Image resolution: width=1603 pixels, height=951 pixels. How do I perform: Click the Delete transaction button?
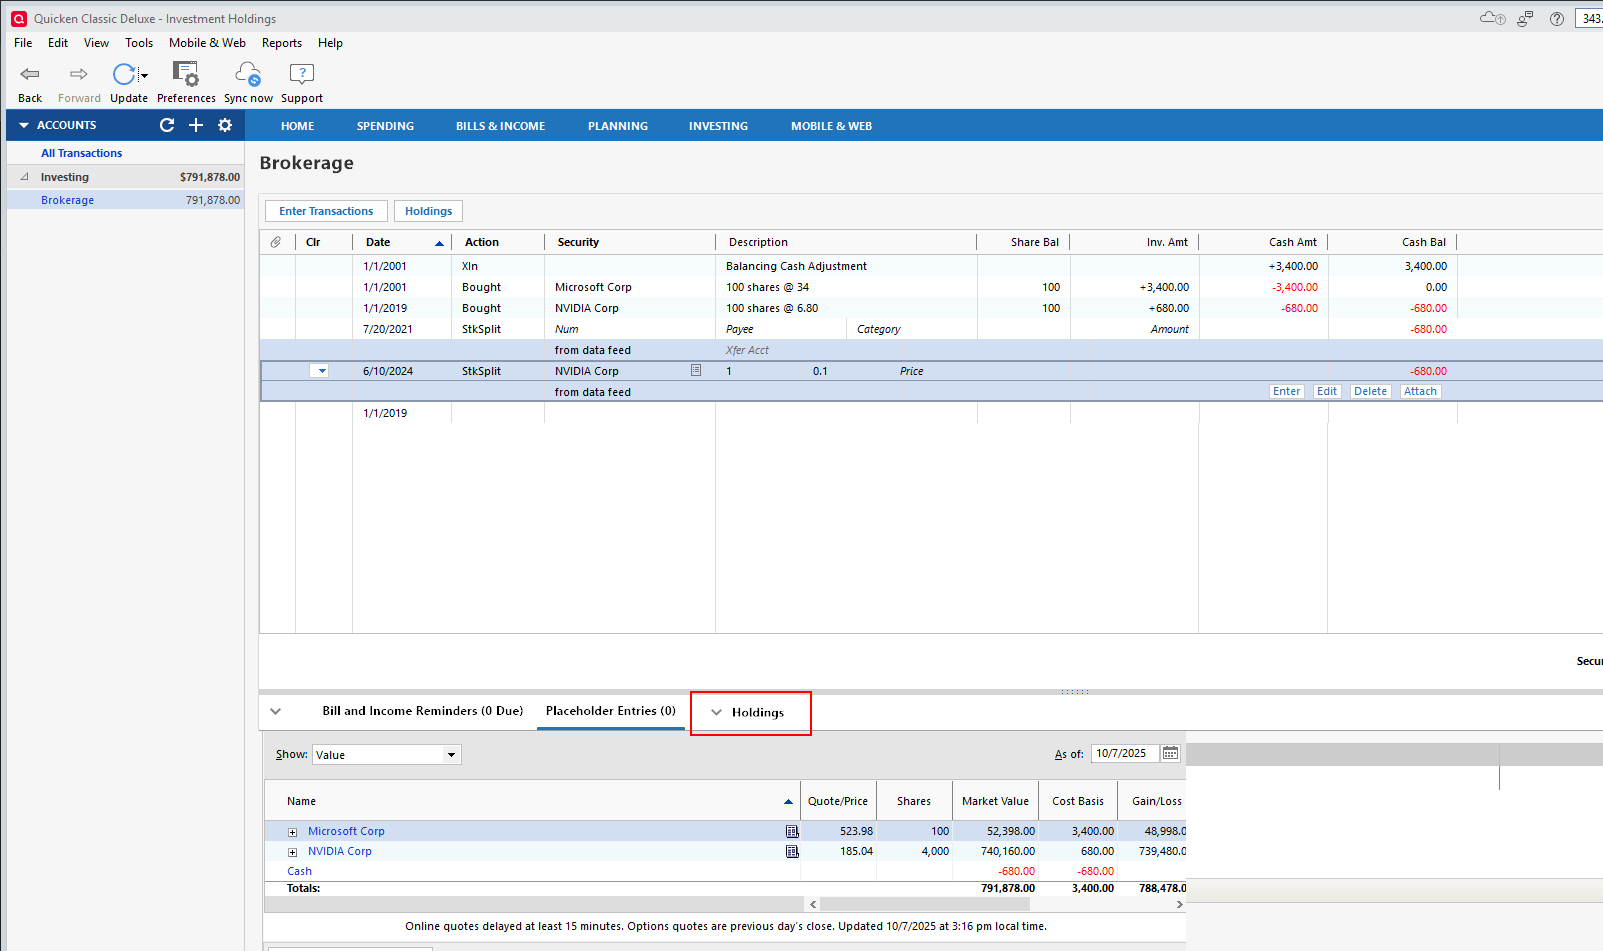tap(1370, 392)
